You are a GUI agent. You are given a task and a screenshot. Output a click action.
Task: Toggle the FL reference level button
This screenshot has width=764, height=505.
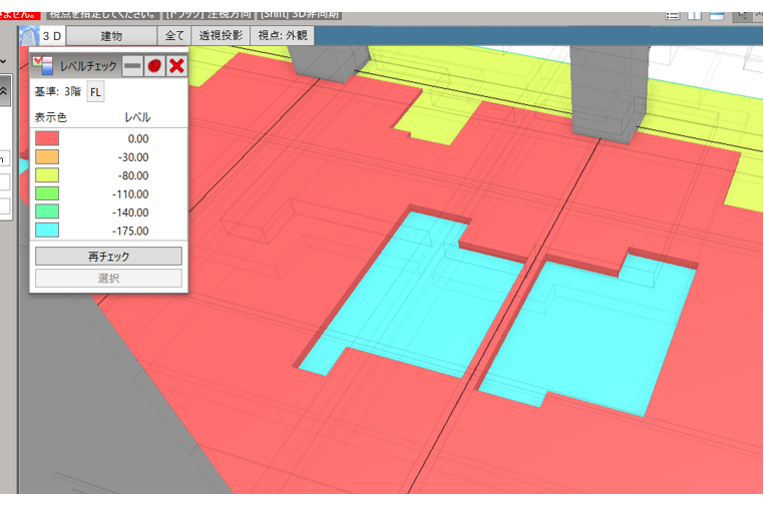[x=95, y=92]
